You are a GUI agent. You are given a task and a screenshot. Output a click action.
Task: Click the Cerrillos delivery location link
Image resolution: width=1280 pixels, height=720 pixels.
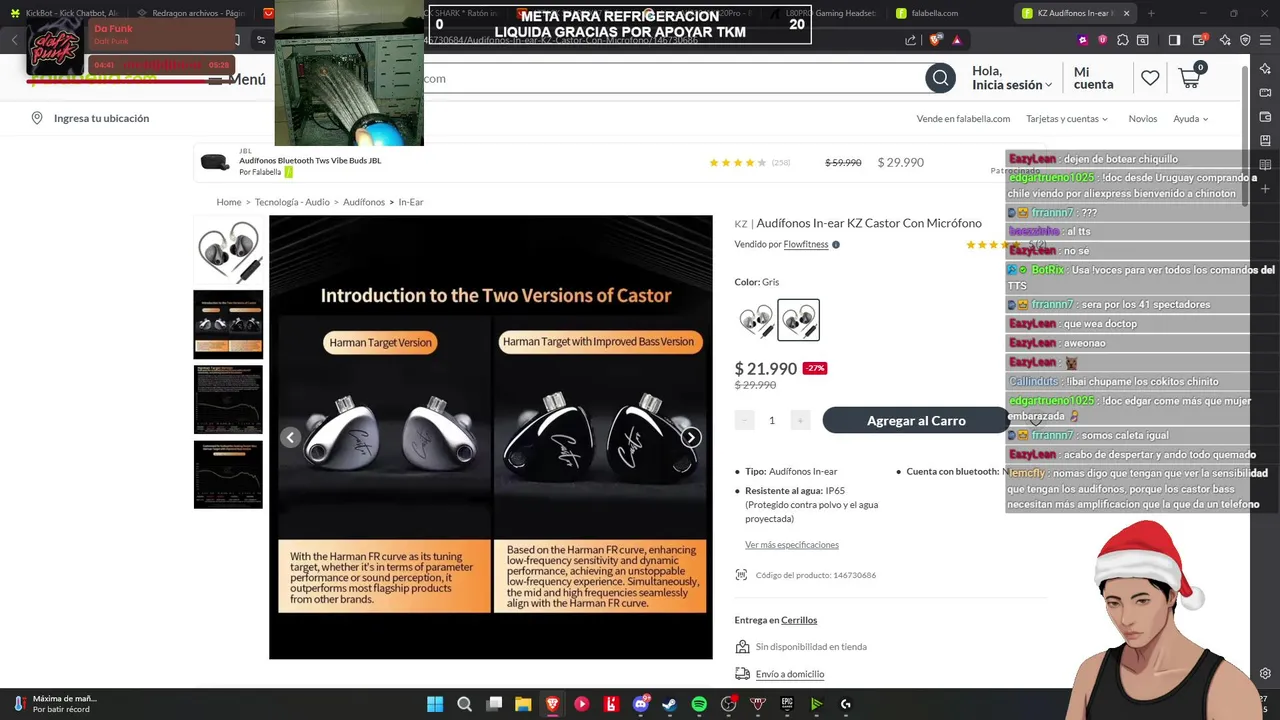[x=799, y=620]
